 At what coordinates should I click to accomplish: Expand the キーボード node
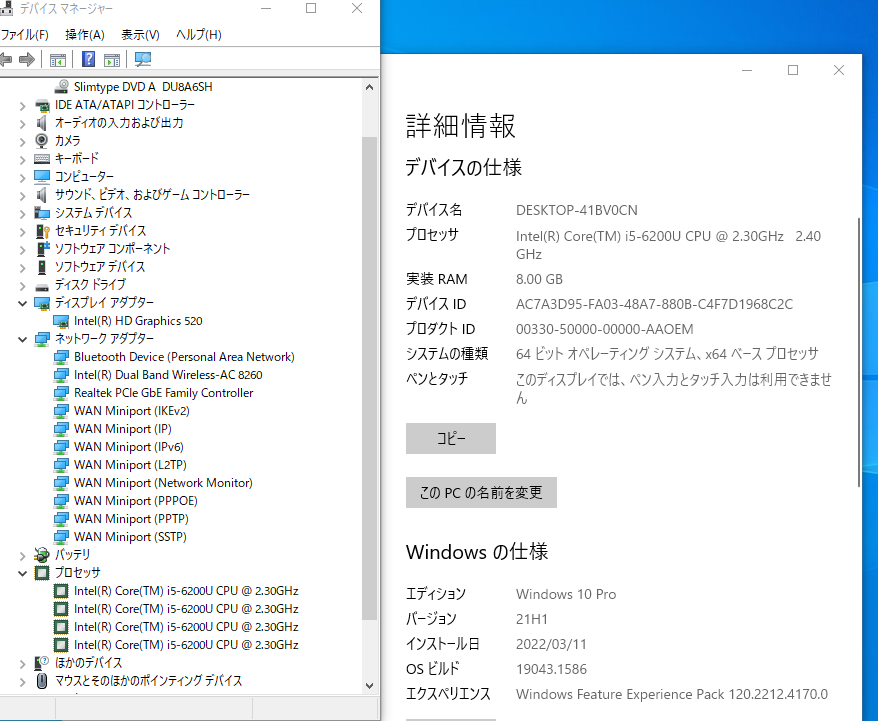click(22, 160)
